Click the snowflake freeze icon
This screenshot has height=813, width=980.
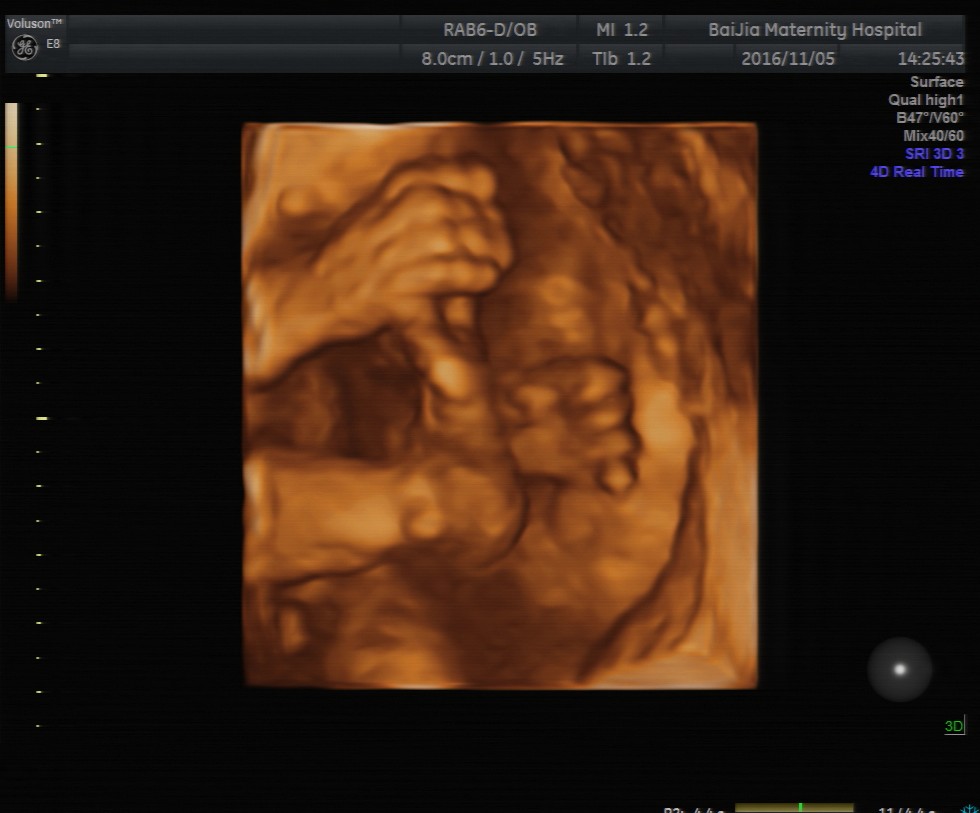(968, 808)
